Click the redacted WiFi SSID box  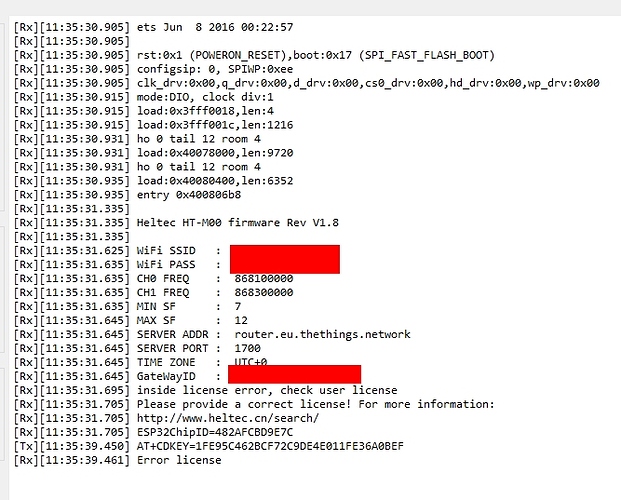click(x=284, y=252)
